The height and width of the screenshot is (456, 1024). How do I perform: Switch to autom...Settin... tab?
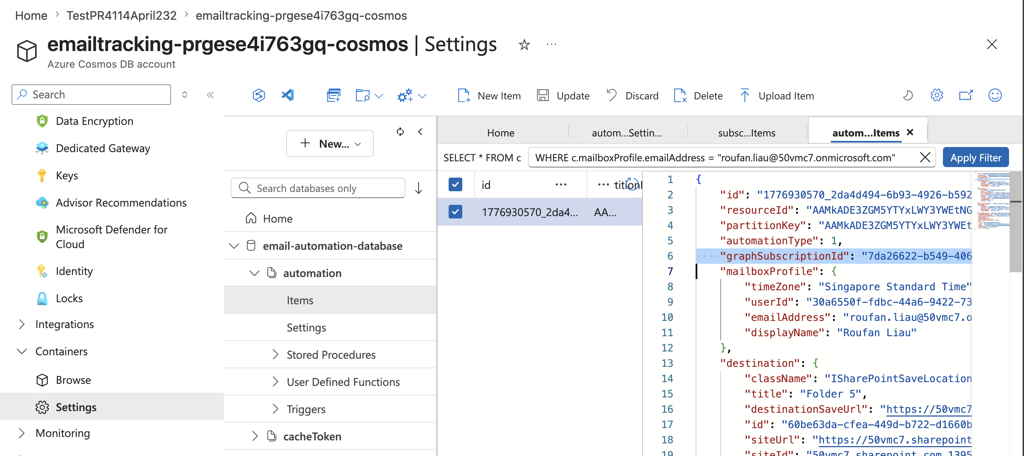(627, 133)
